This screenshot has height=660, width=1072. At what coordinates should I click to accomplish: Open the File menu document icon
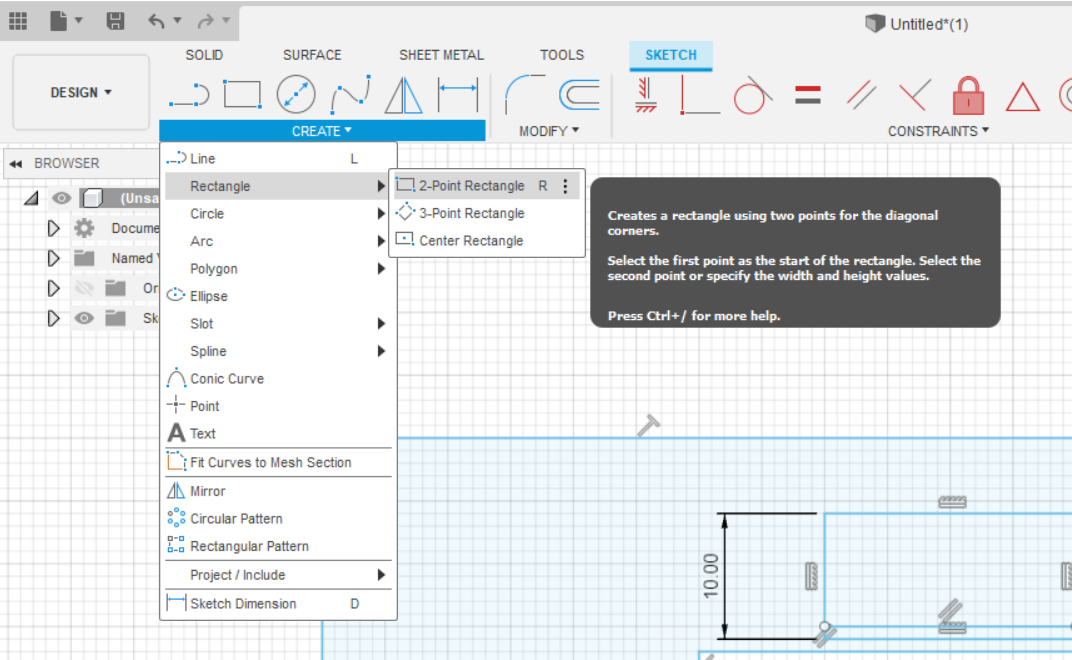59,21
